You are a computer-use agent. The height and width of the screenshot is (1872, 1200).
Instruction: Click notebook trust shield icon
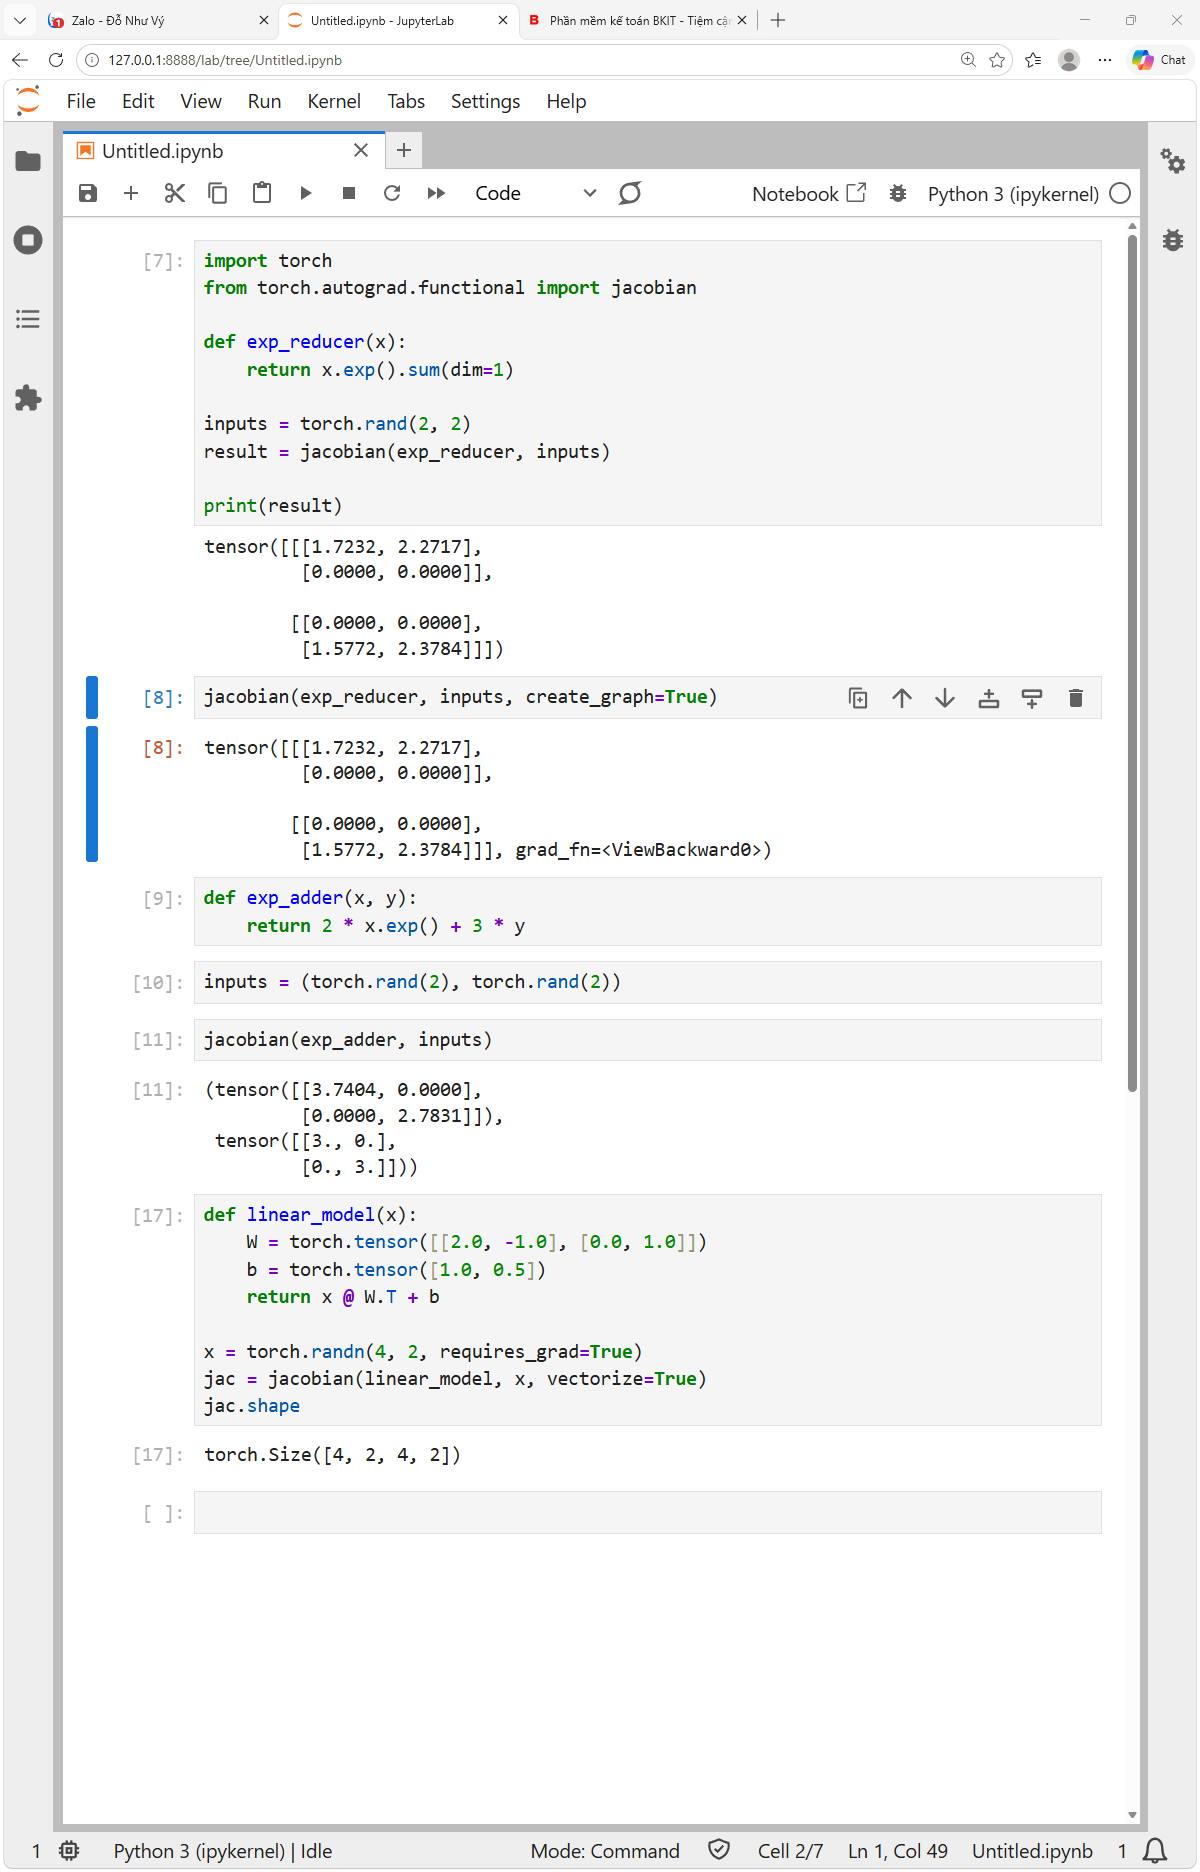[719, 1850]
